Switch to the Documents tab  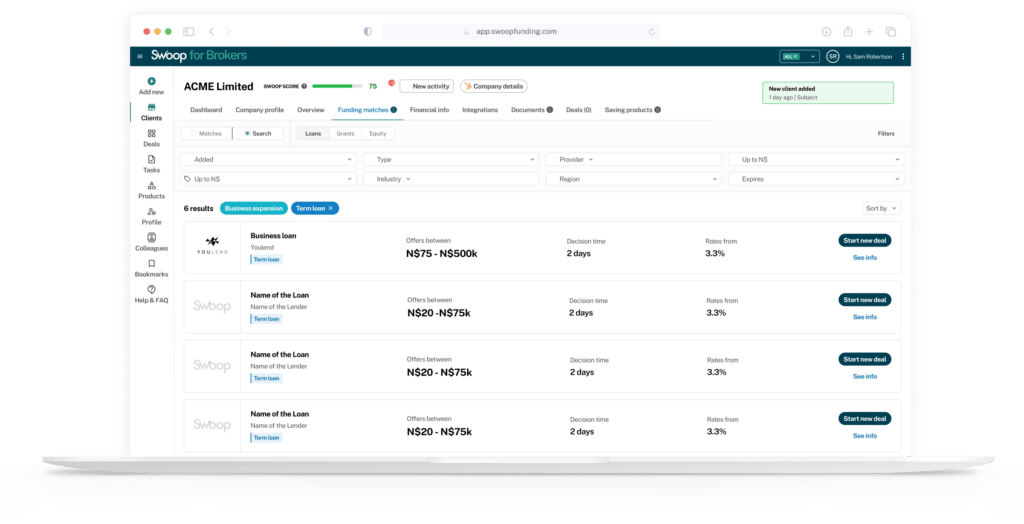(532, 110)
